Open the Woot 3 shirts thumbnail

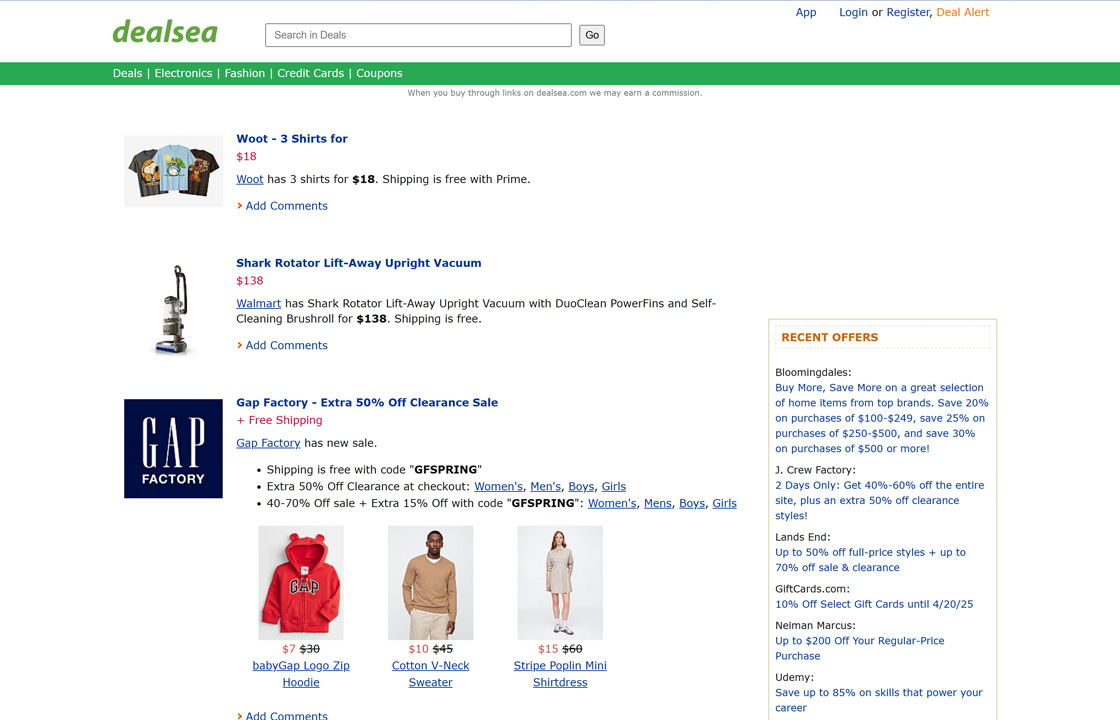(174, 171)
